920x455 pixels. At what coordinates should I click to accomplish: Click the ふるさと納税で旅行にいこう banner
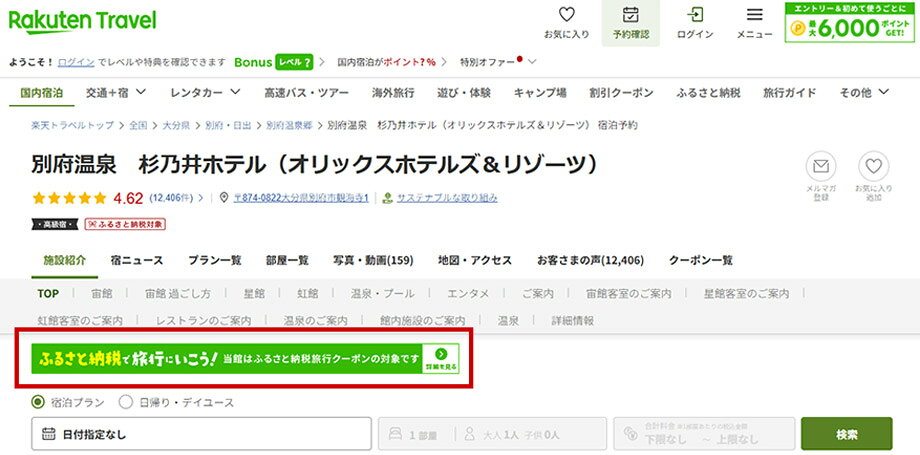(x=245, y=359)
